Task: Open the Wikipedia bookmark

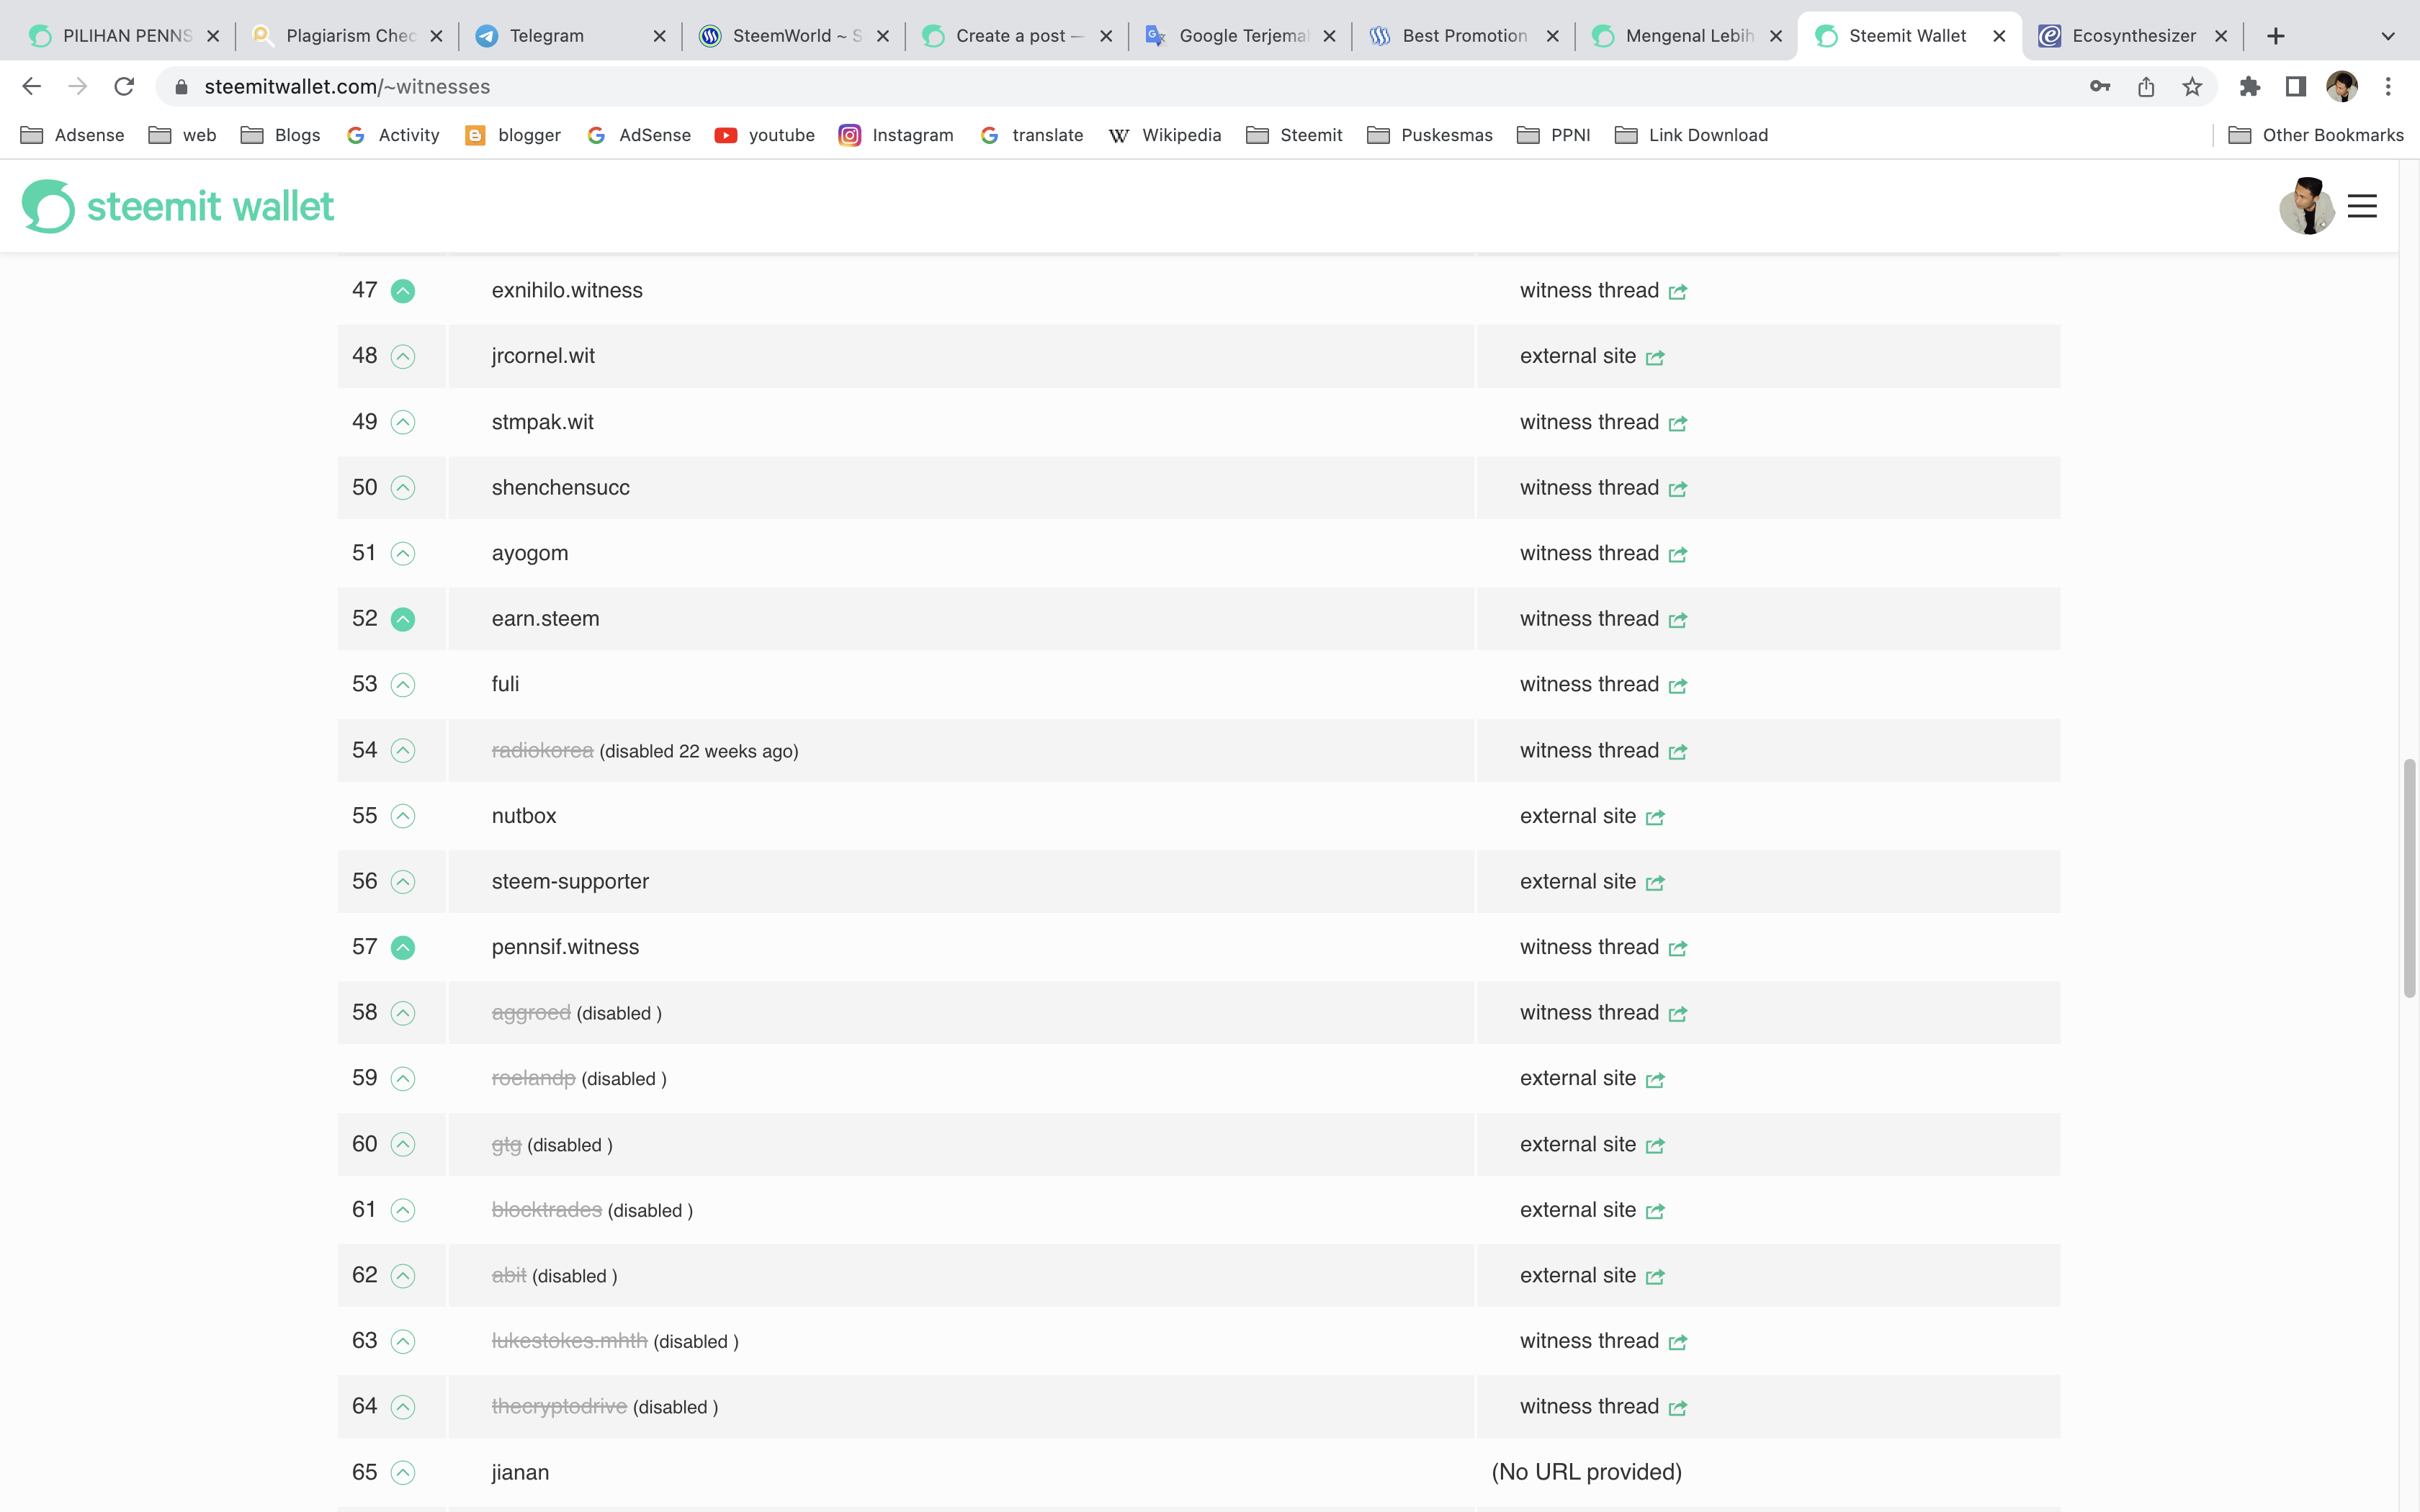Action: click(1164, 135)
